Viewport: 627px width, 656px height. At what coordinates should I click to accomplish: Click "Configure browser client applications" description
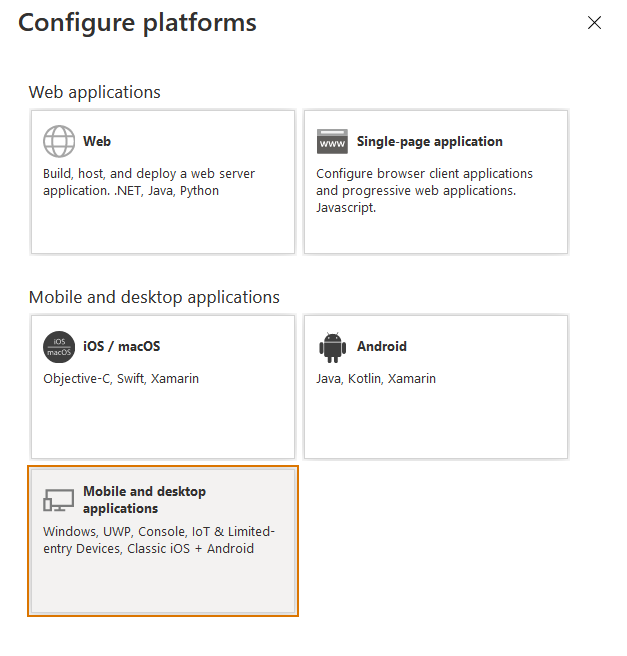pyautogui.click(x=424, y=174)
